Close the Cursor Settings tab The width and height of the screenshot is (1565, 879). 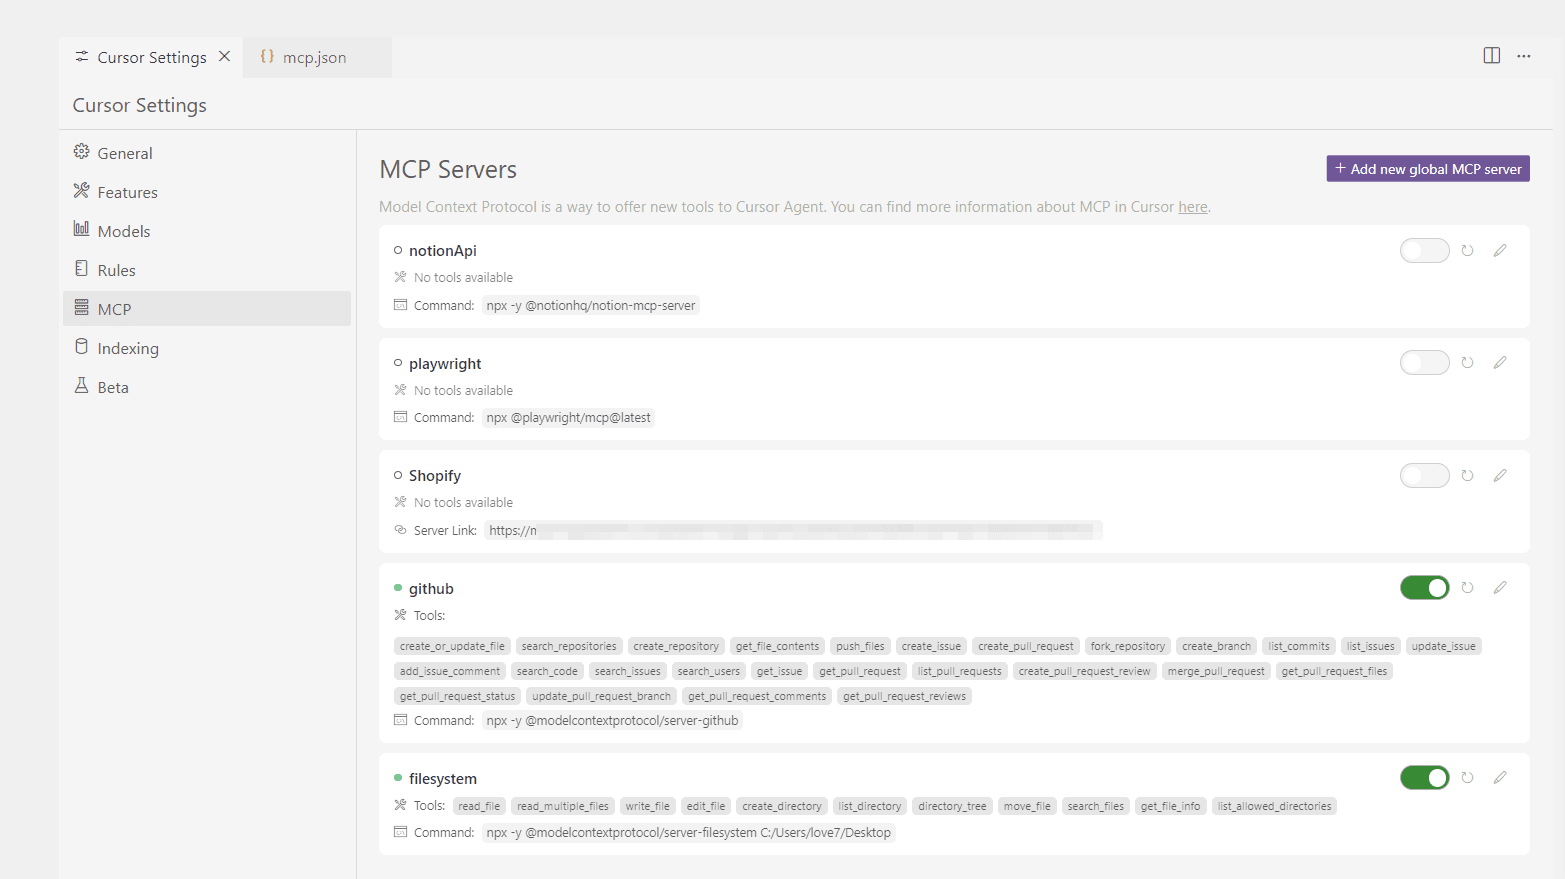click(x=224, y=56)
